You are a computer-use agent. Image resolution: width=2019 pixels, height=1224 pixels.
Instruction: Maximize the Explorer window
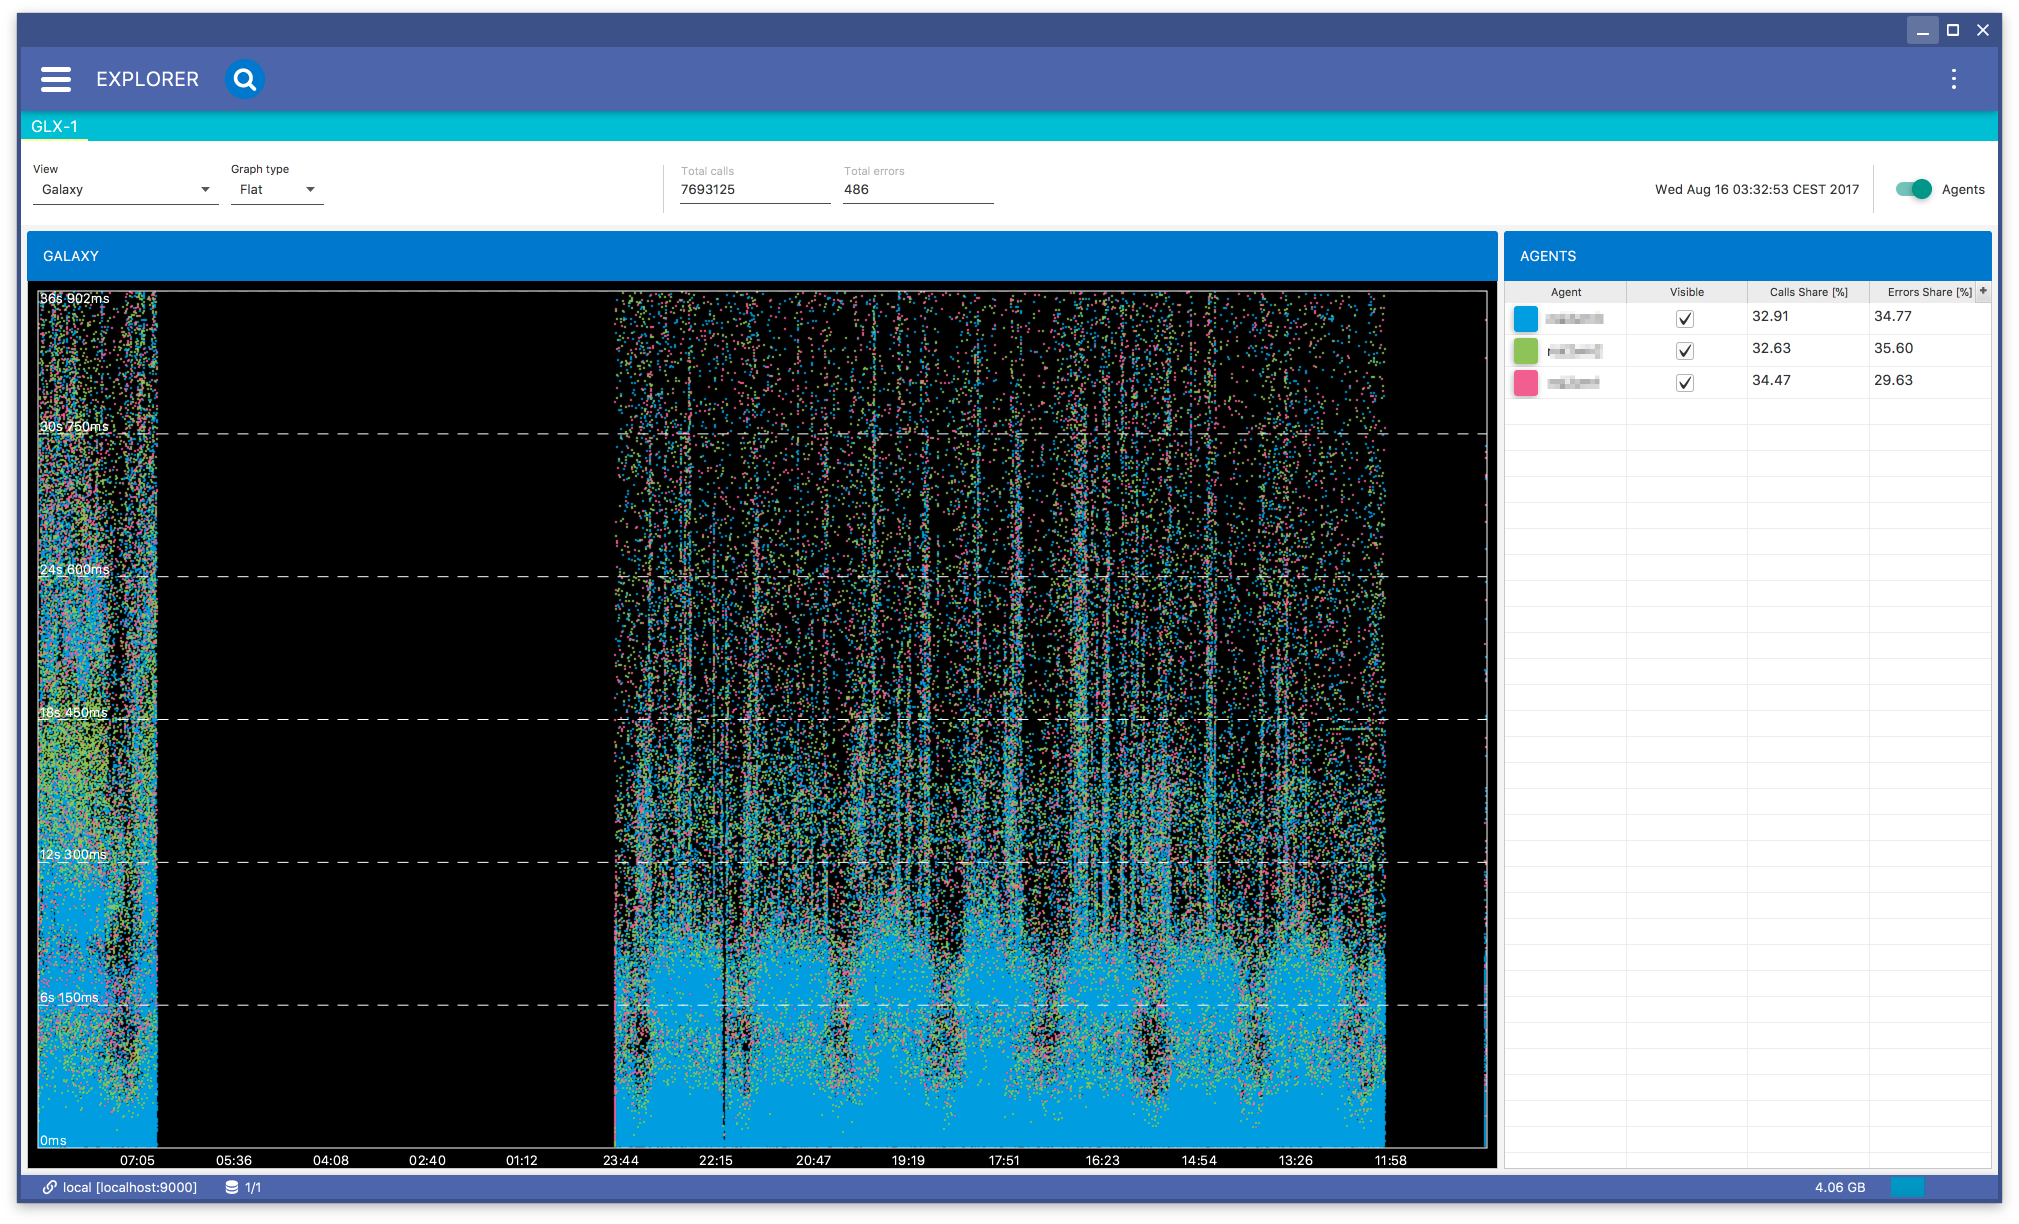click(x=1953, y=30)
